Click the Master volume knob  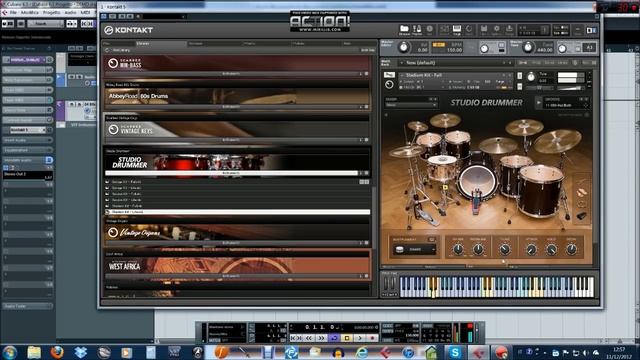click(403, 47)
